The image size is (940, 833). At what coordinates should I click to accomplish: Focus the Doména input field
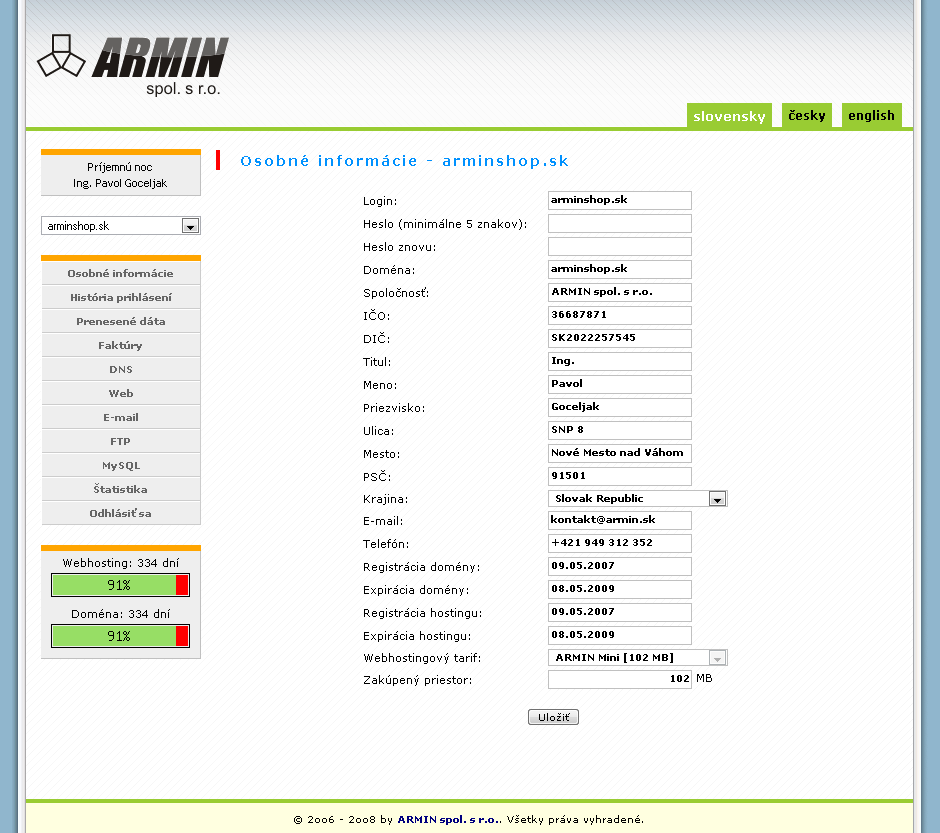tap(619, 269)
